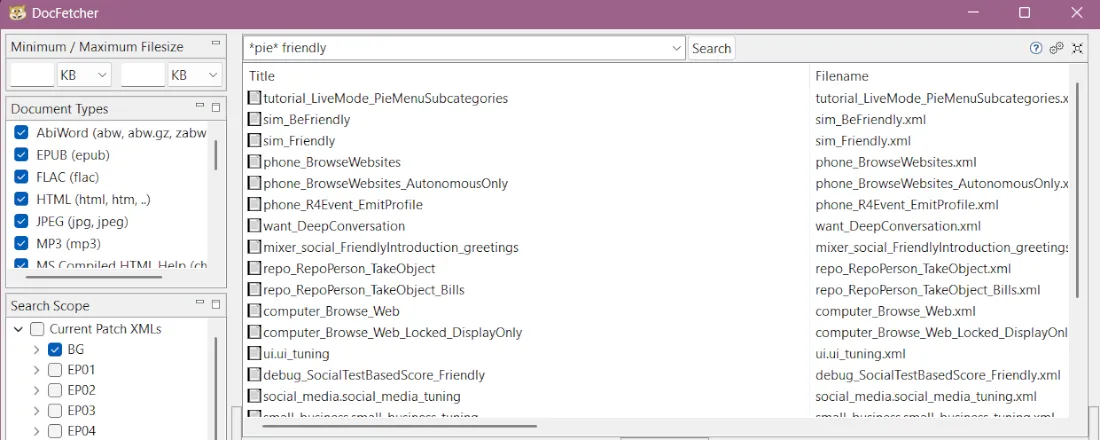The height and width of the screenshot is (440, 1100).
Task: Click the Document Types horizontal scrollbar
Action: click(93, 277)
